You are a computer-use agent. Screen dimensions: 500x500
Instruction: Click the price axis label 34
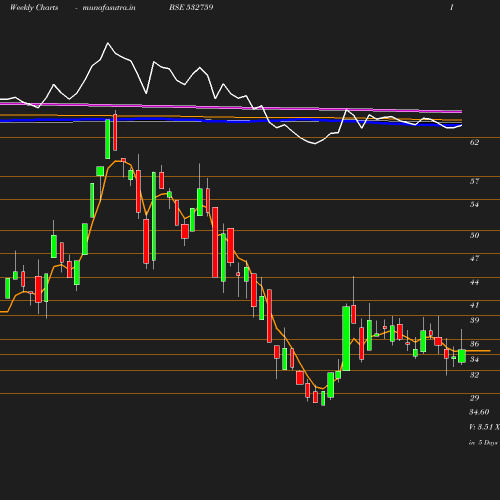474,359
